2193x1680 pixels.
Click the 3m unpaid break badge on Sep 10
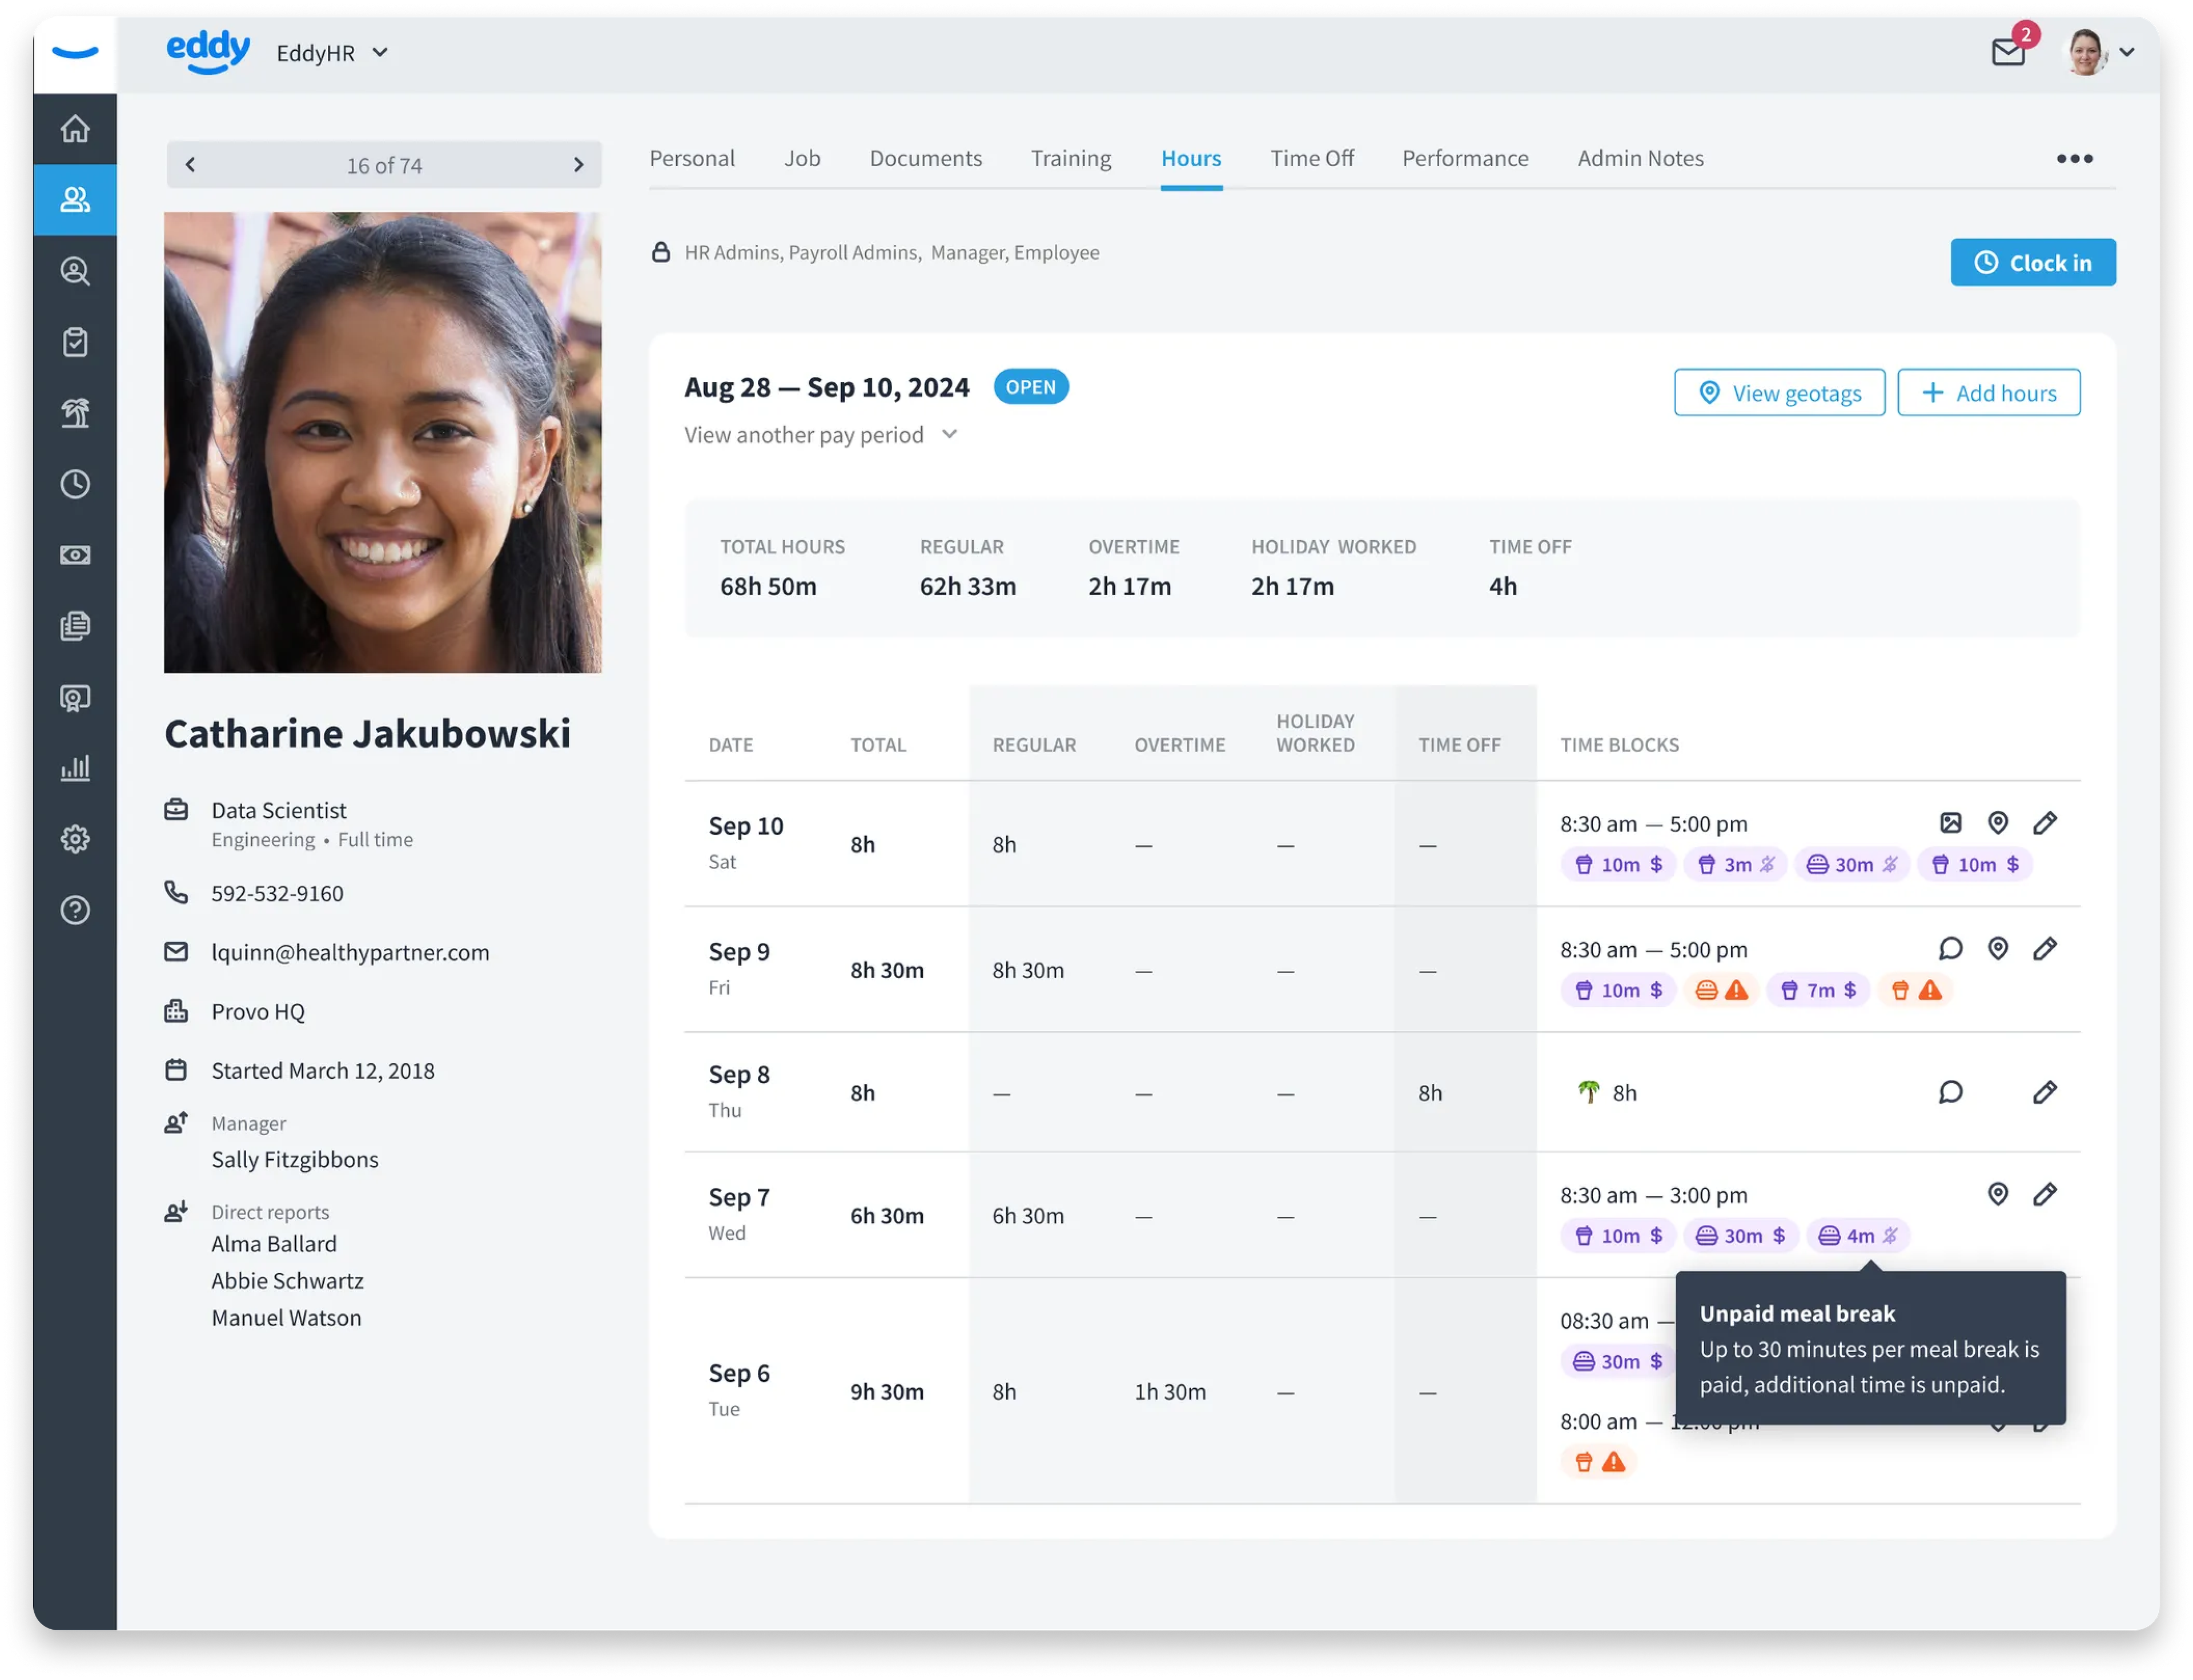(1736, 864)
